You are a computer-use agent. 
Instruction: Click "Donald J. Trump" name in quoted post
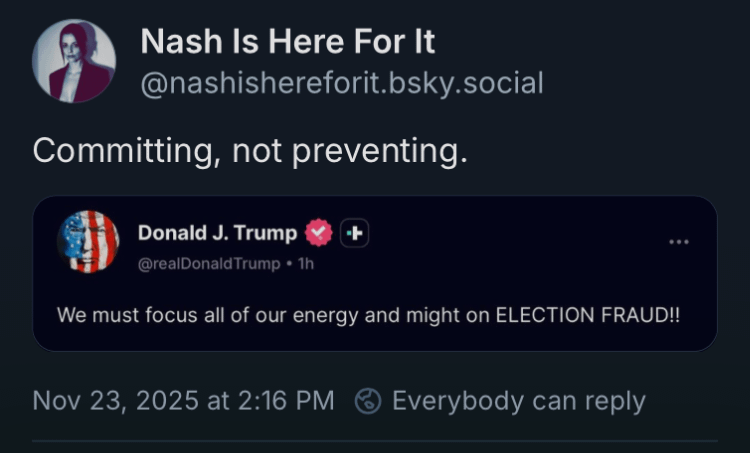[x=217, y=233]
